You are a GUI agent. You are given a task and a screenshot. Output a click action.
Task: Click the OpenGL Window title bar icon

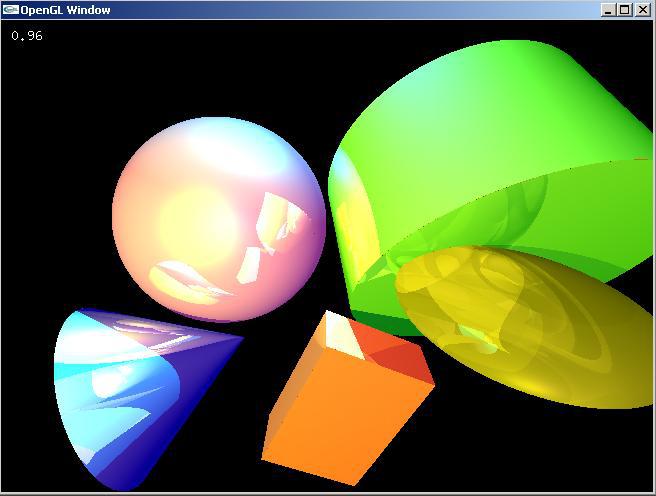[x=10, y=10]
